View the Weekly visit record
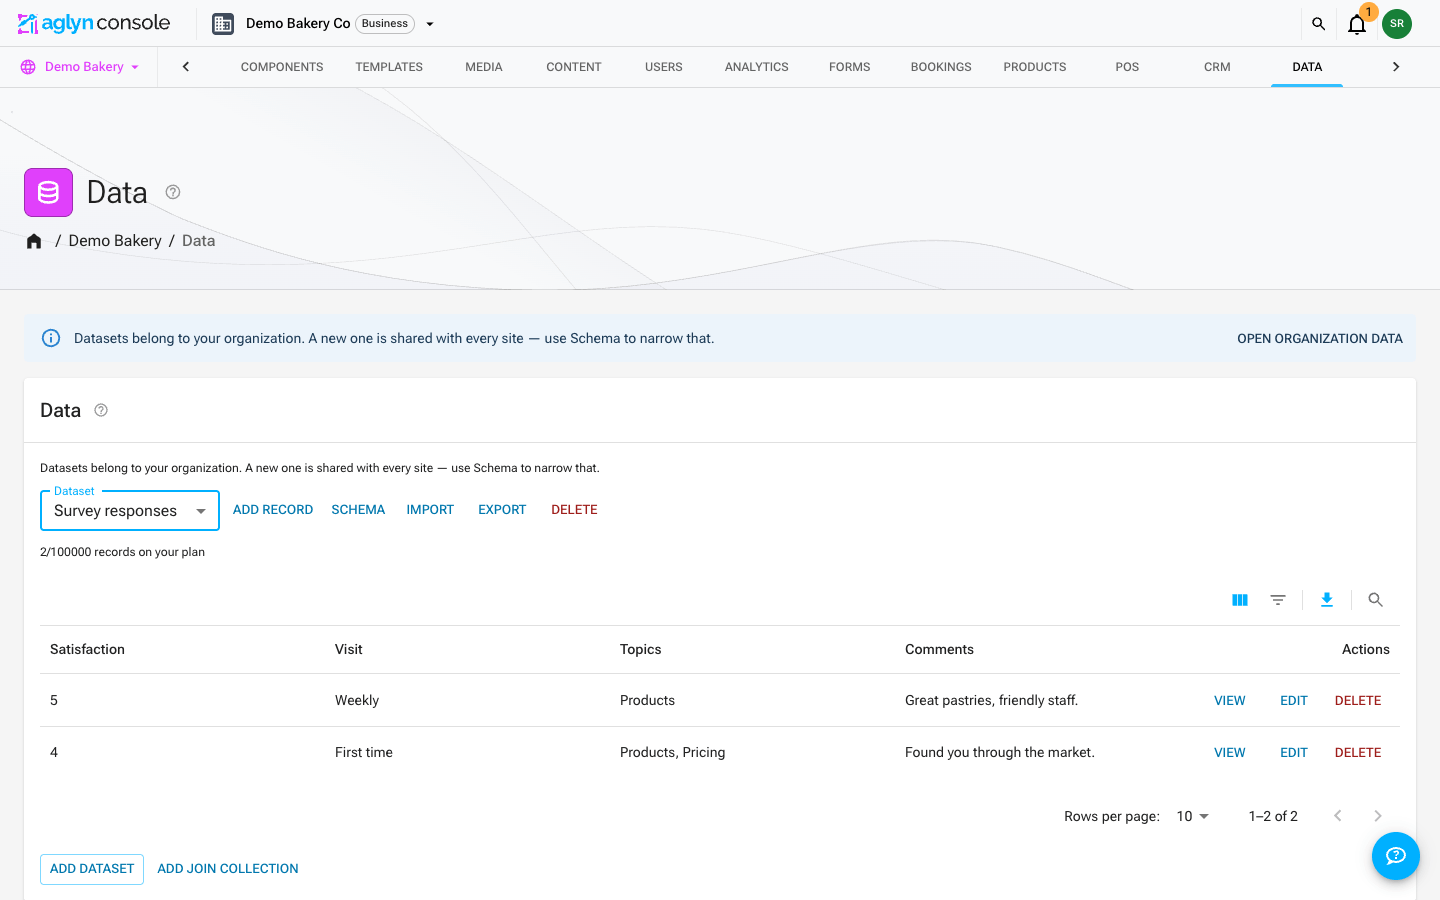Viewport: 1440px width, 900px height. click(x=1230, y=700)
